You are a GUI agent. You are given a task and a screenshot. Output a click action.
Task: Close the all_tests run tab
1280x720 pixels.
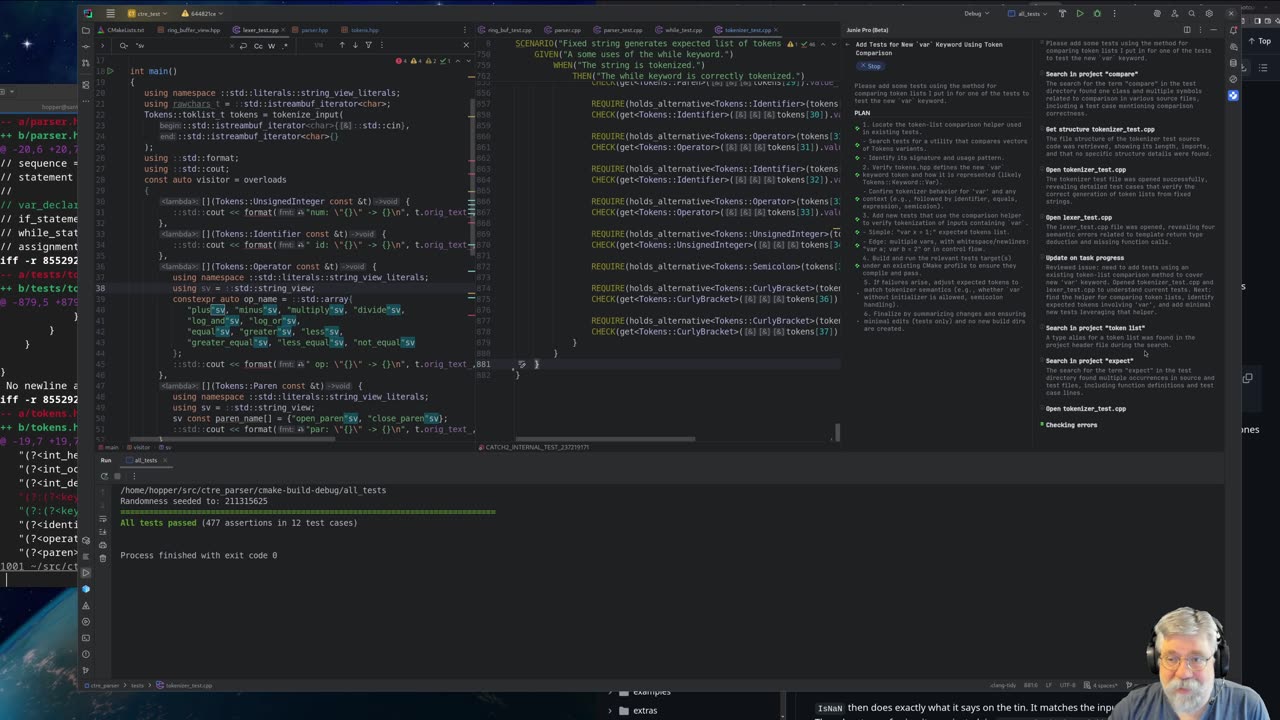[x=163, y=460]
